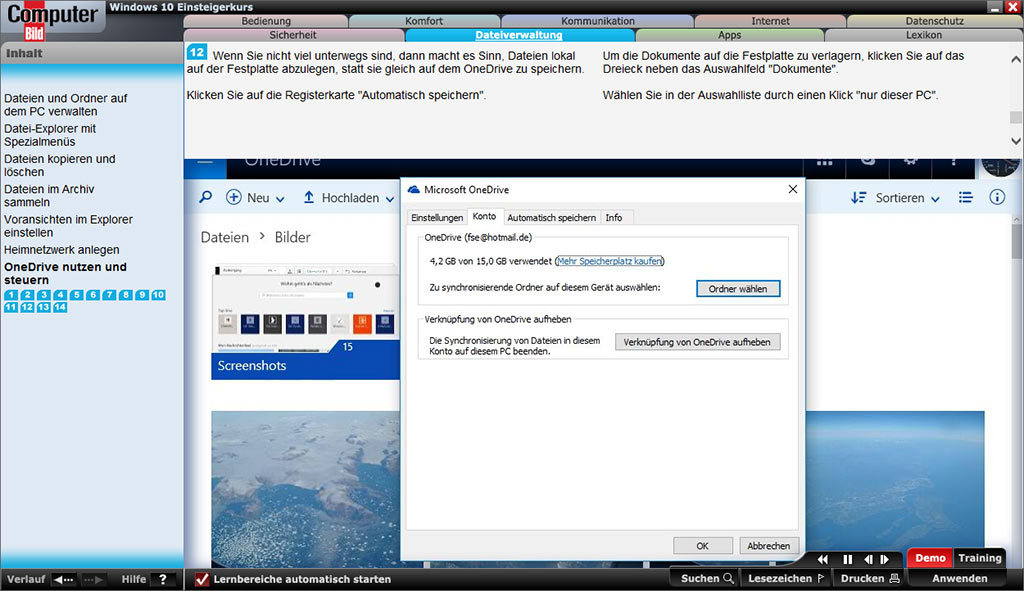The image size is (1024, 591).
Task: Go to lesson step 12
Action: click(27, 307)
